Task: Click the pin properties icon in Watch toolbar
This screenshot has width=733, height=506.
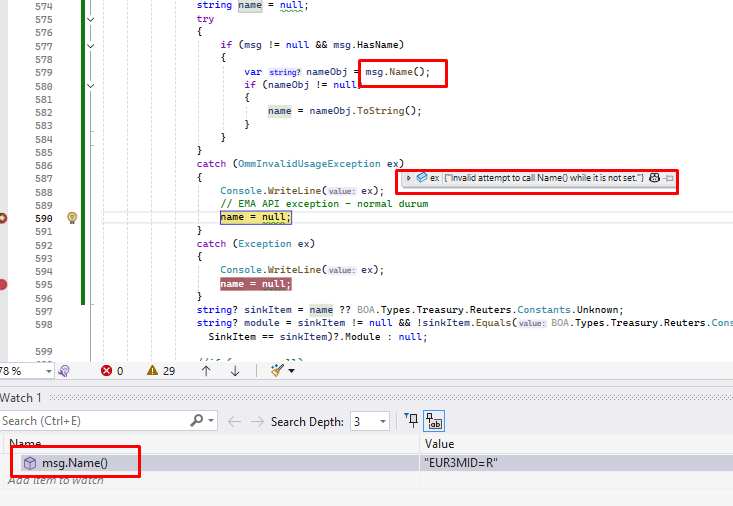Action: (x=411, y=420)
